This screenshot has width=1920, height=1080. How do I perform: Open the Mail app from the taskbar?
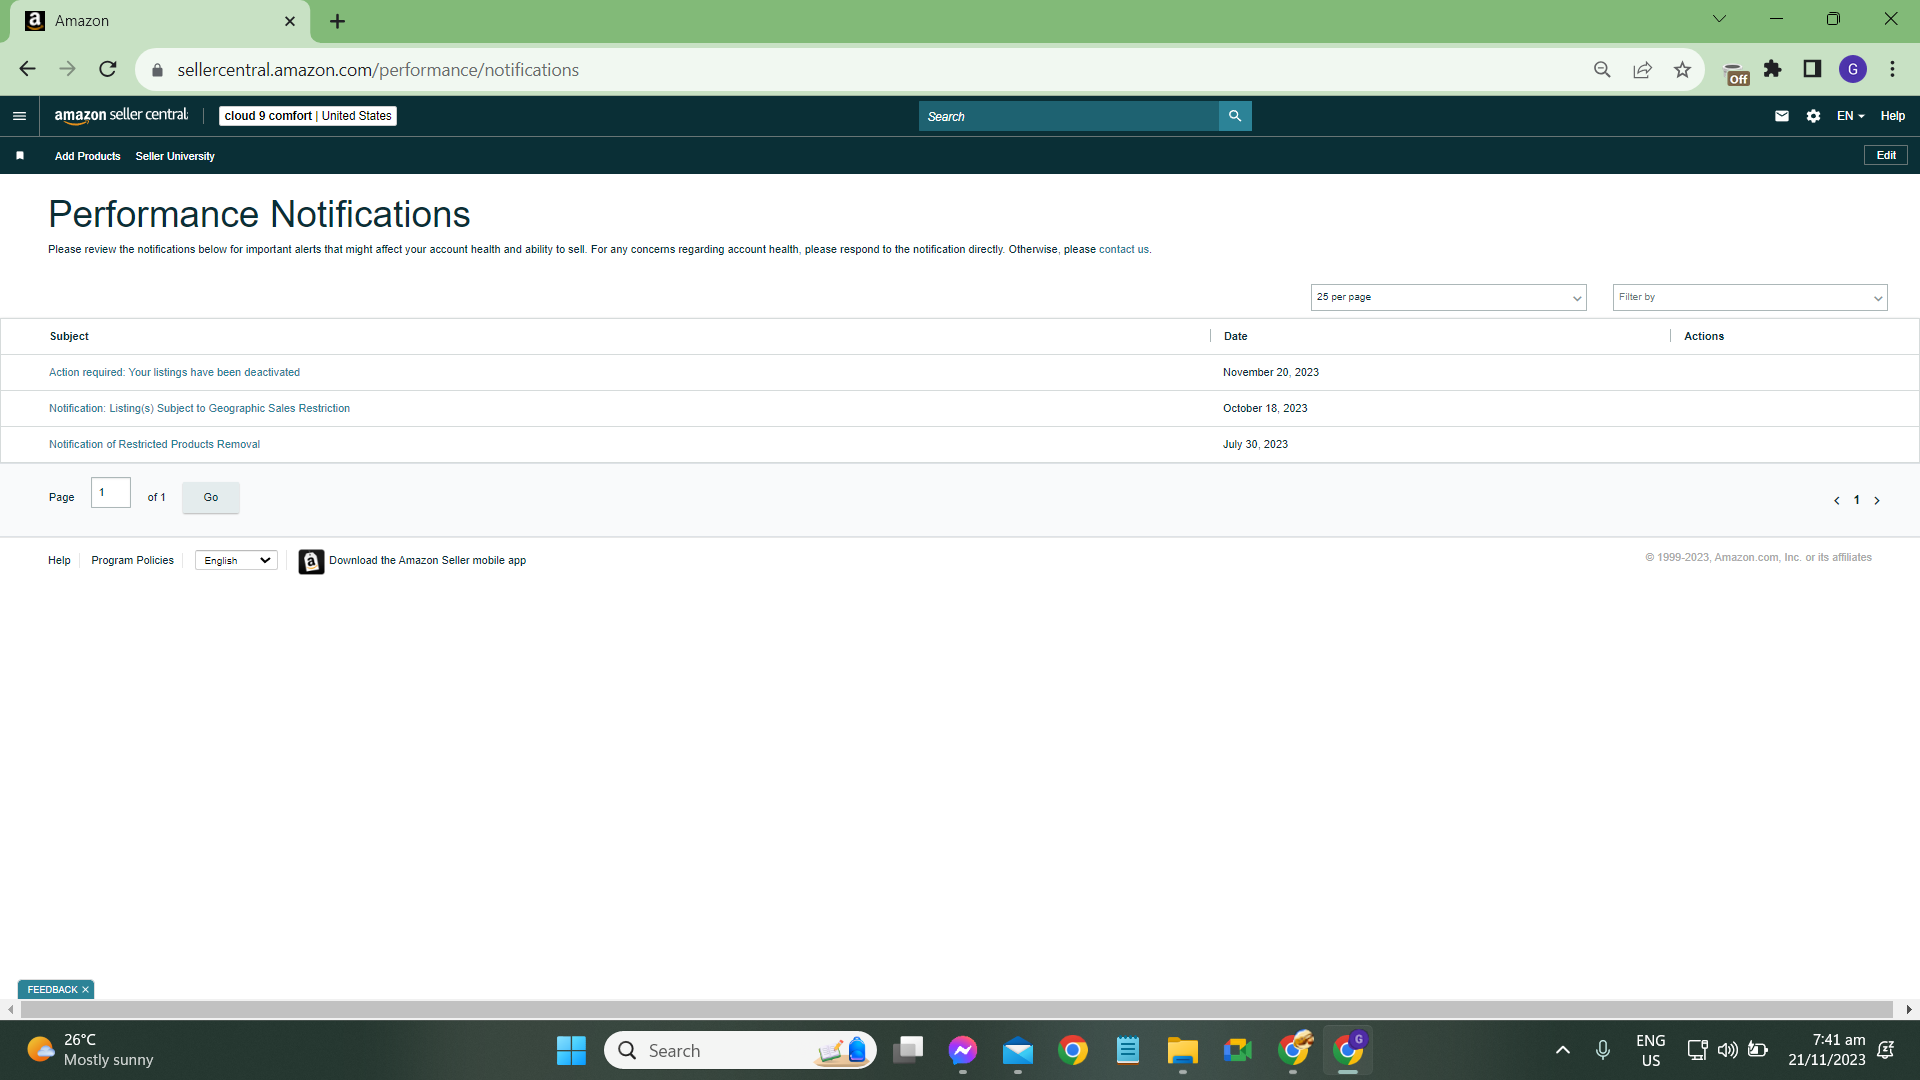click(x=1018, y=1050)
